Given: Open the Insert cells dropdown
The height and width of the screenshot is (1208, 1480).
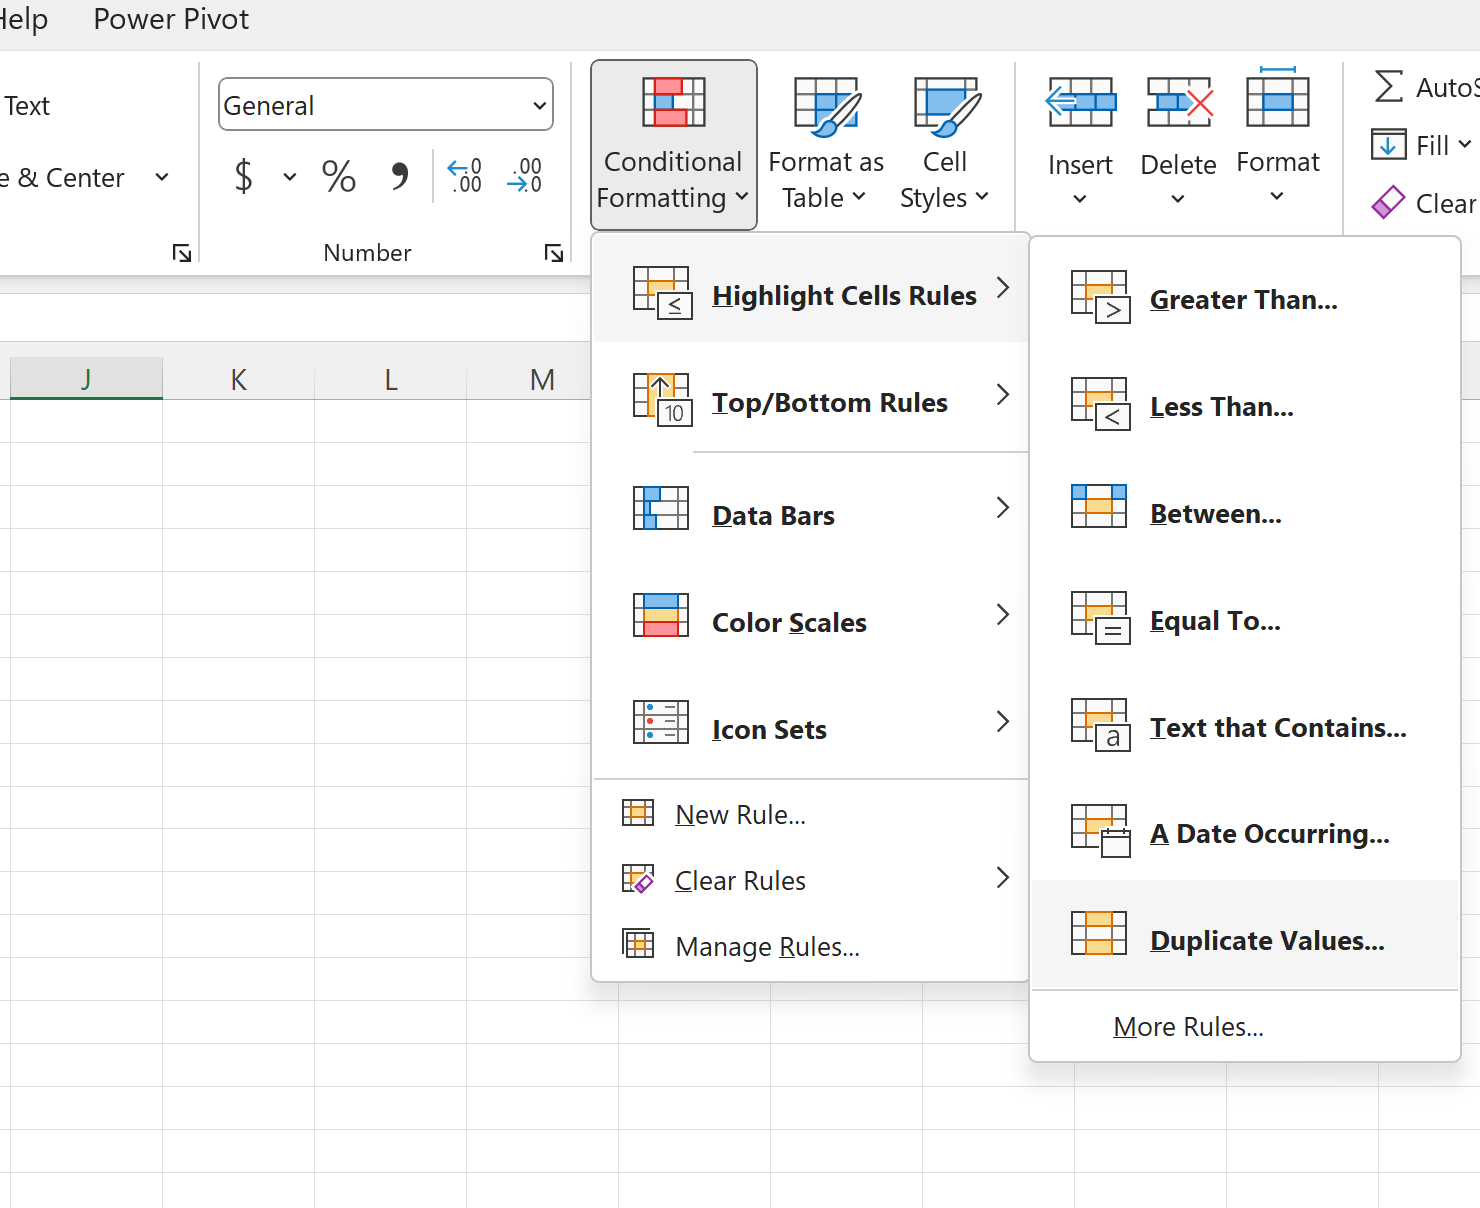Looking at the screenshot, I should pos(1080,198).
